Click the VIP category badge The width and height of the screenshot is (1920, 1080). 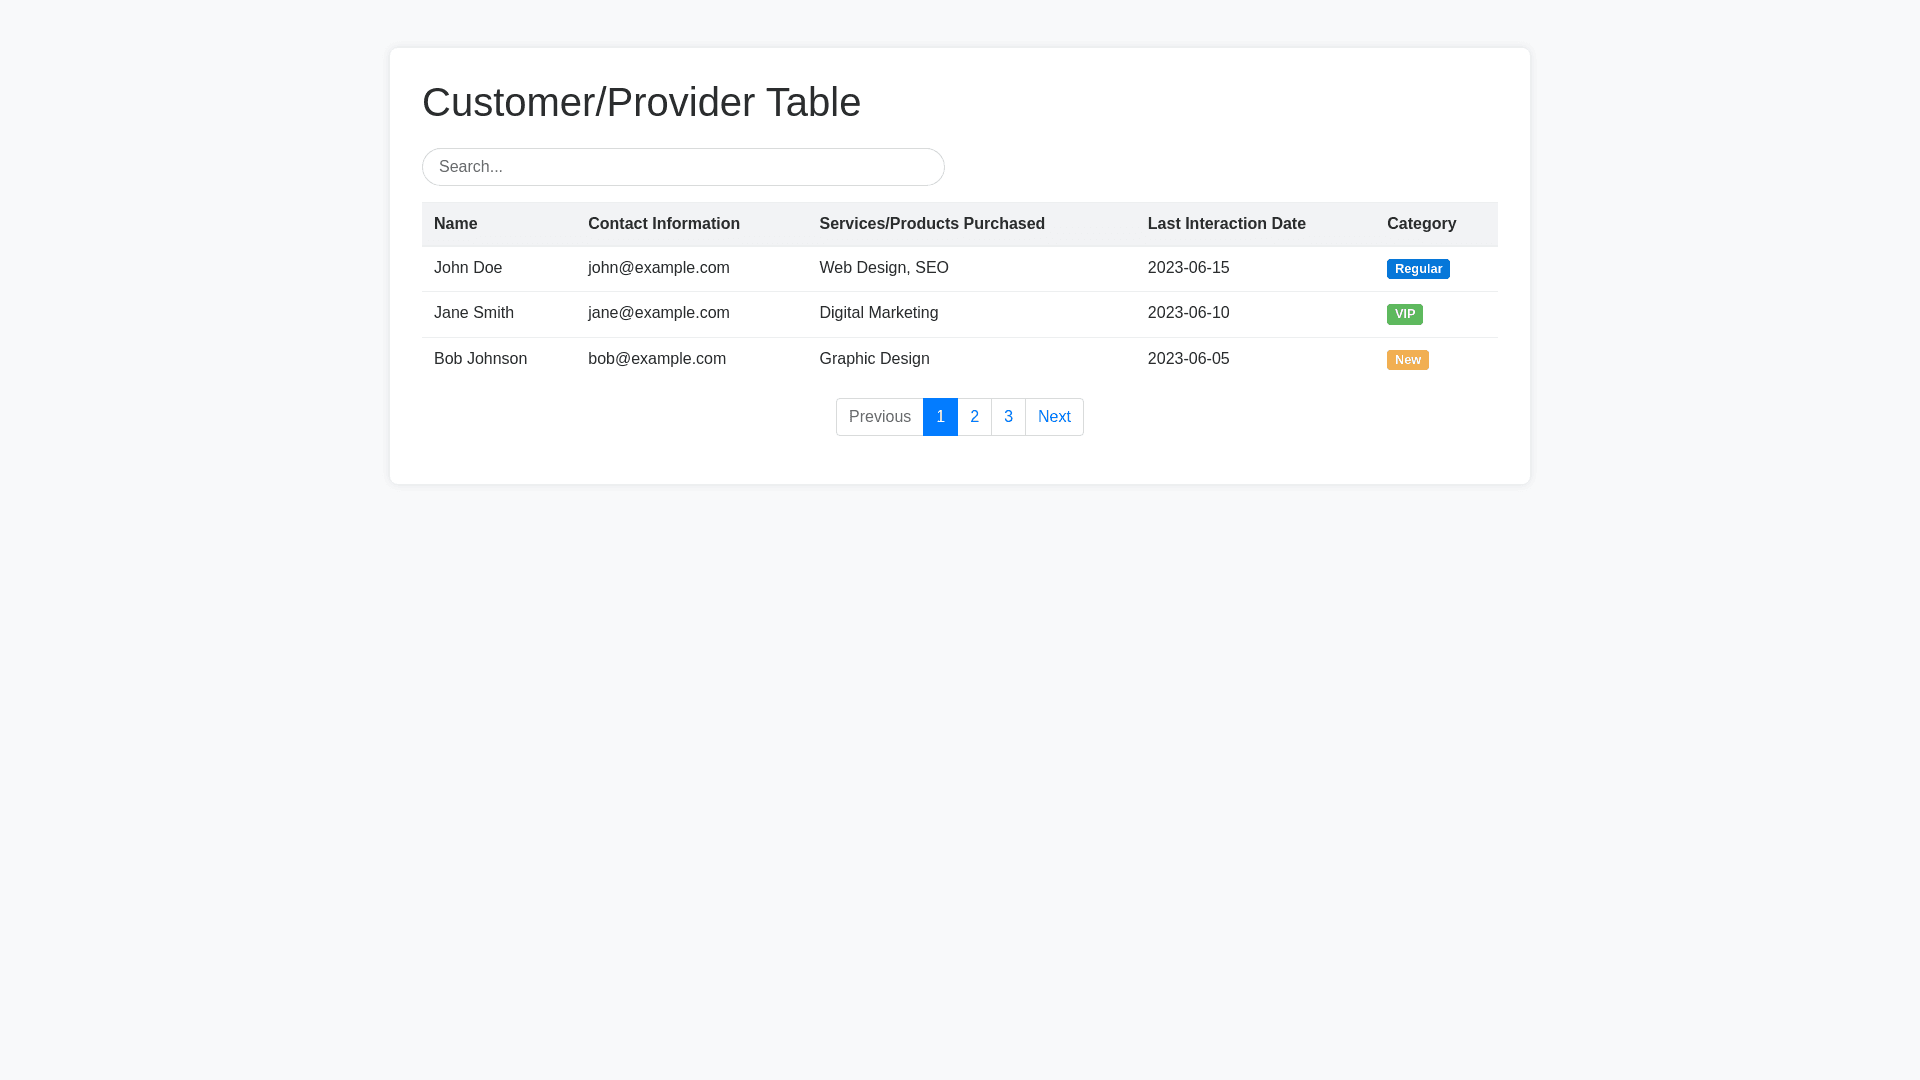point(1404,314)
